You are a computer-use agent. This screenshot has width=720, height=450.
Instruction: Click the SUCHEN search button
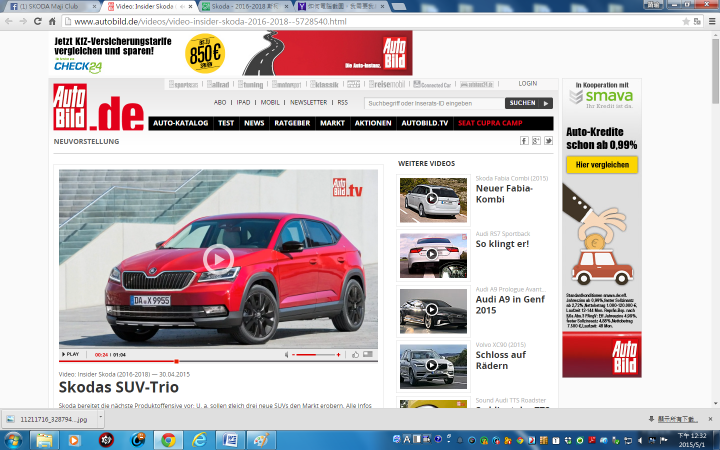tap(529, 103)
